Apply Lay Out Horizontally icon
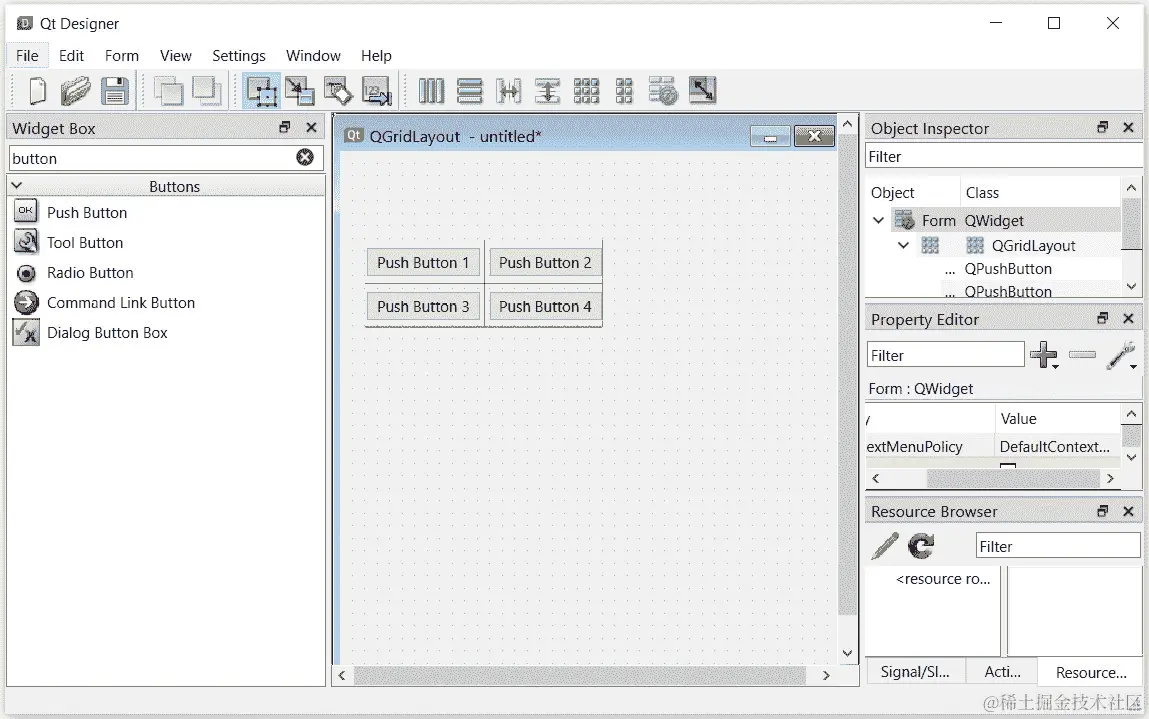Viewport: 1149px width, 719px height. coord(432,92)
